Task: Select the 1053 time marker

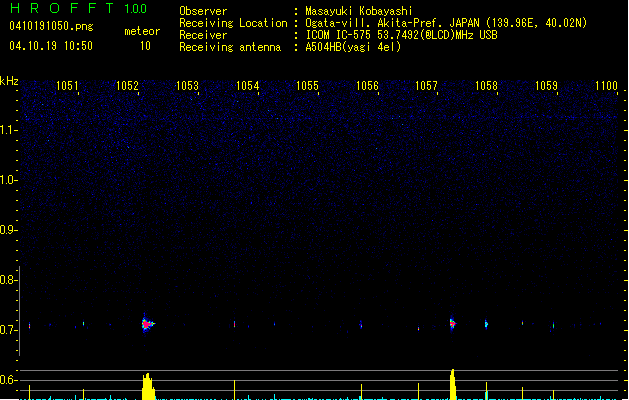Action: tap(187, 87)
